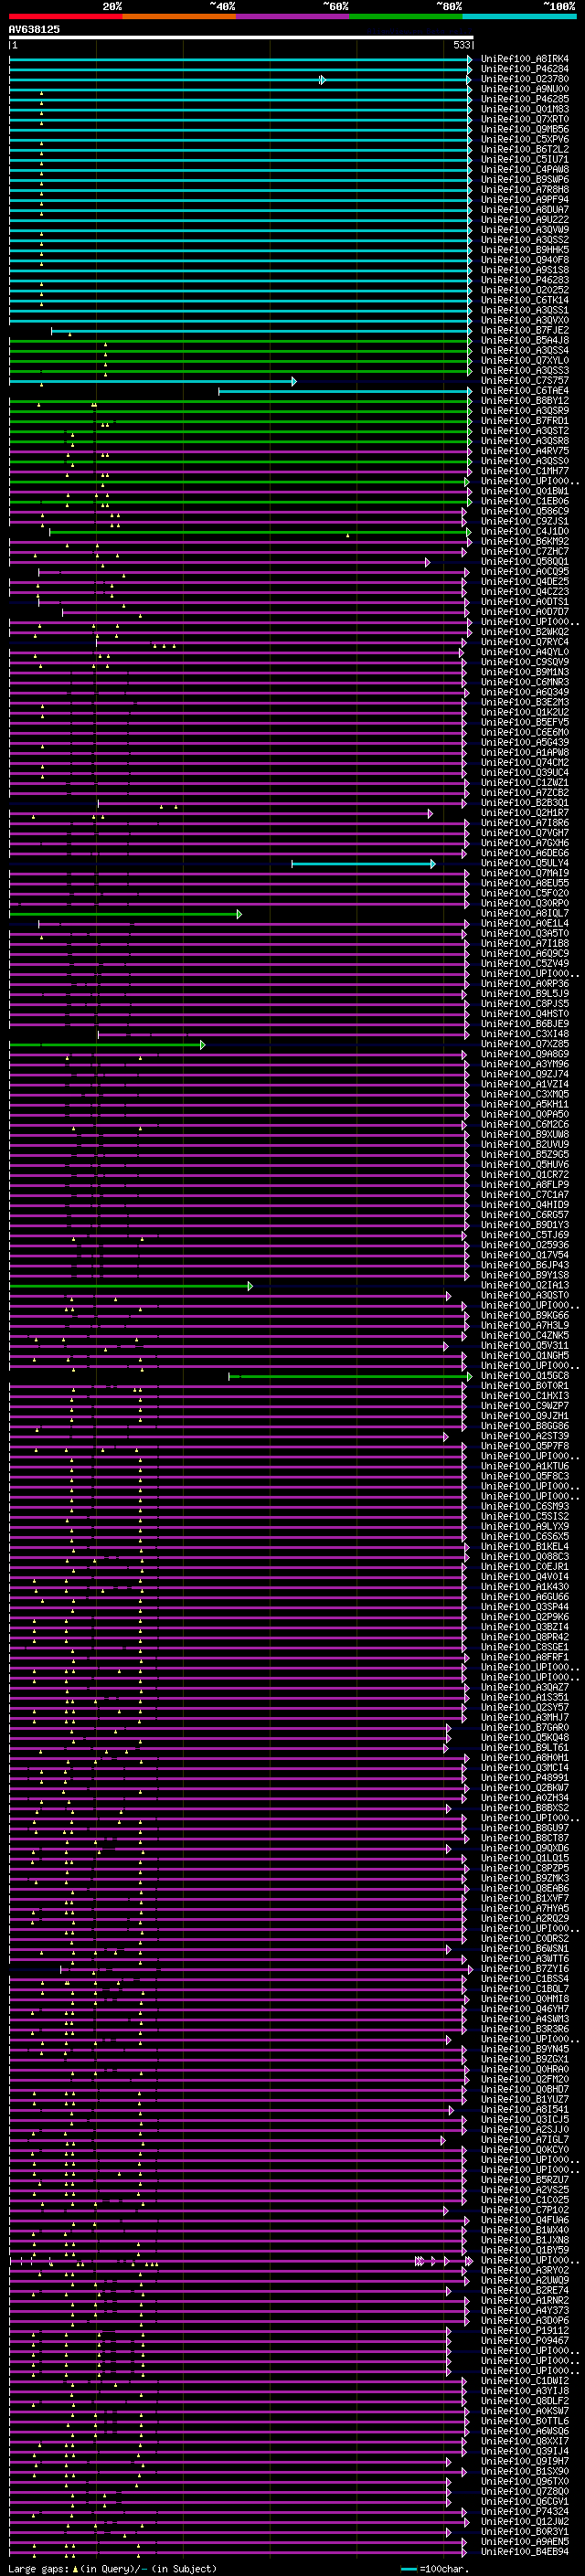Open hit UniRef100_P46285
The height and width of the screenshot is (2576, 585).
pos(524,99)
